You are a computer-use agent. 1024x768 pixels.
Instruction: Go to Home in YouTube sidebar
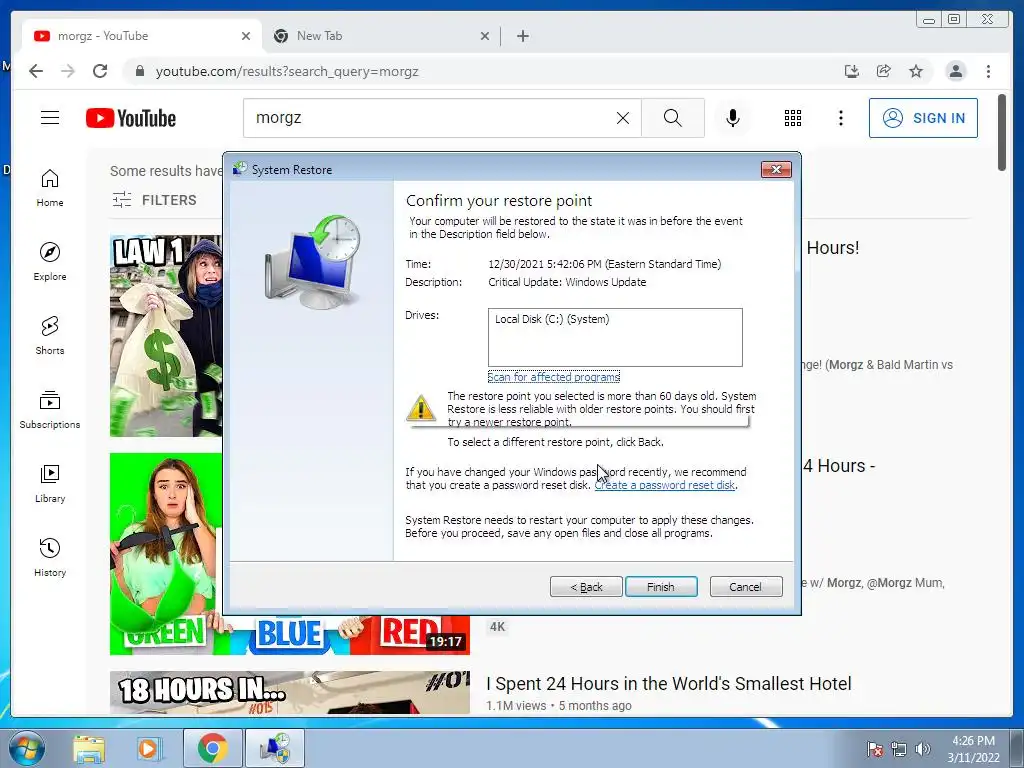(x=50, y=188)
